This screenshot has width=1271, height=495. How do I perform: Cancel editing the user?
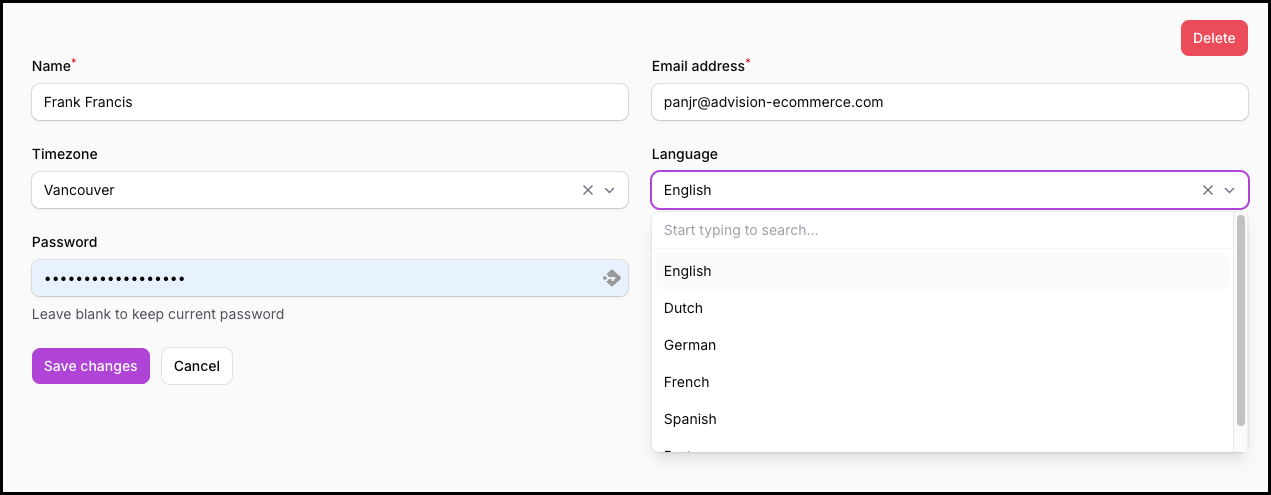[x=197, y=366]
